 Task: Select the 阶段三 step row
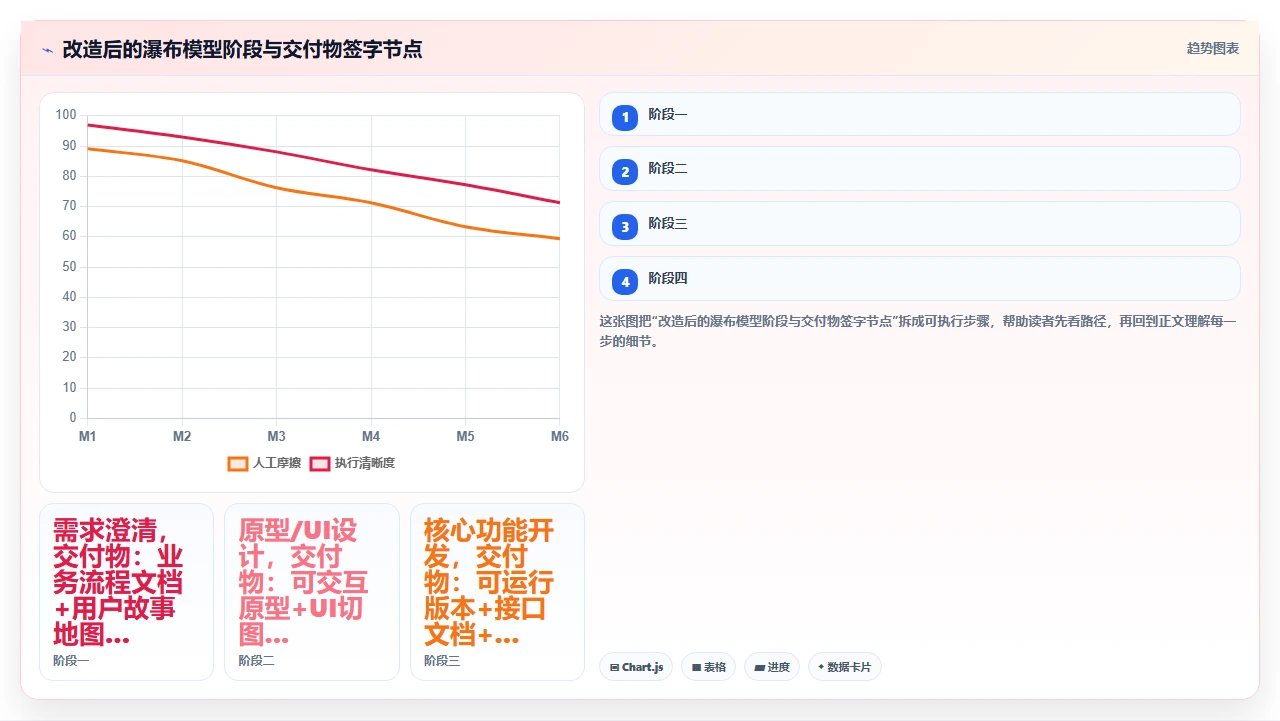(919, 224)
